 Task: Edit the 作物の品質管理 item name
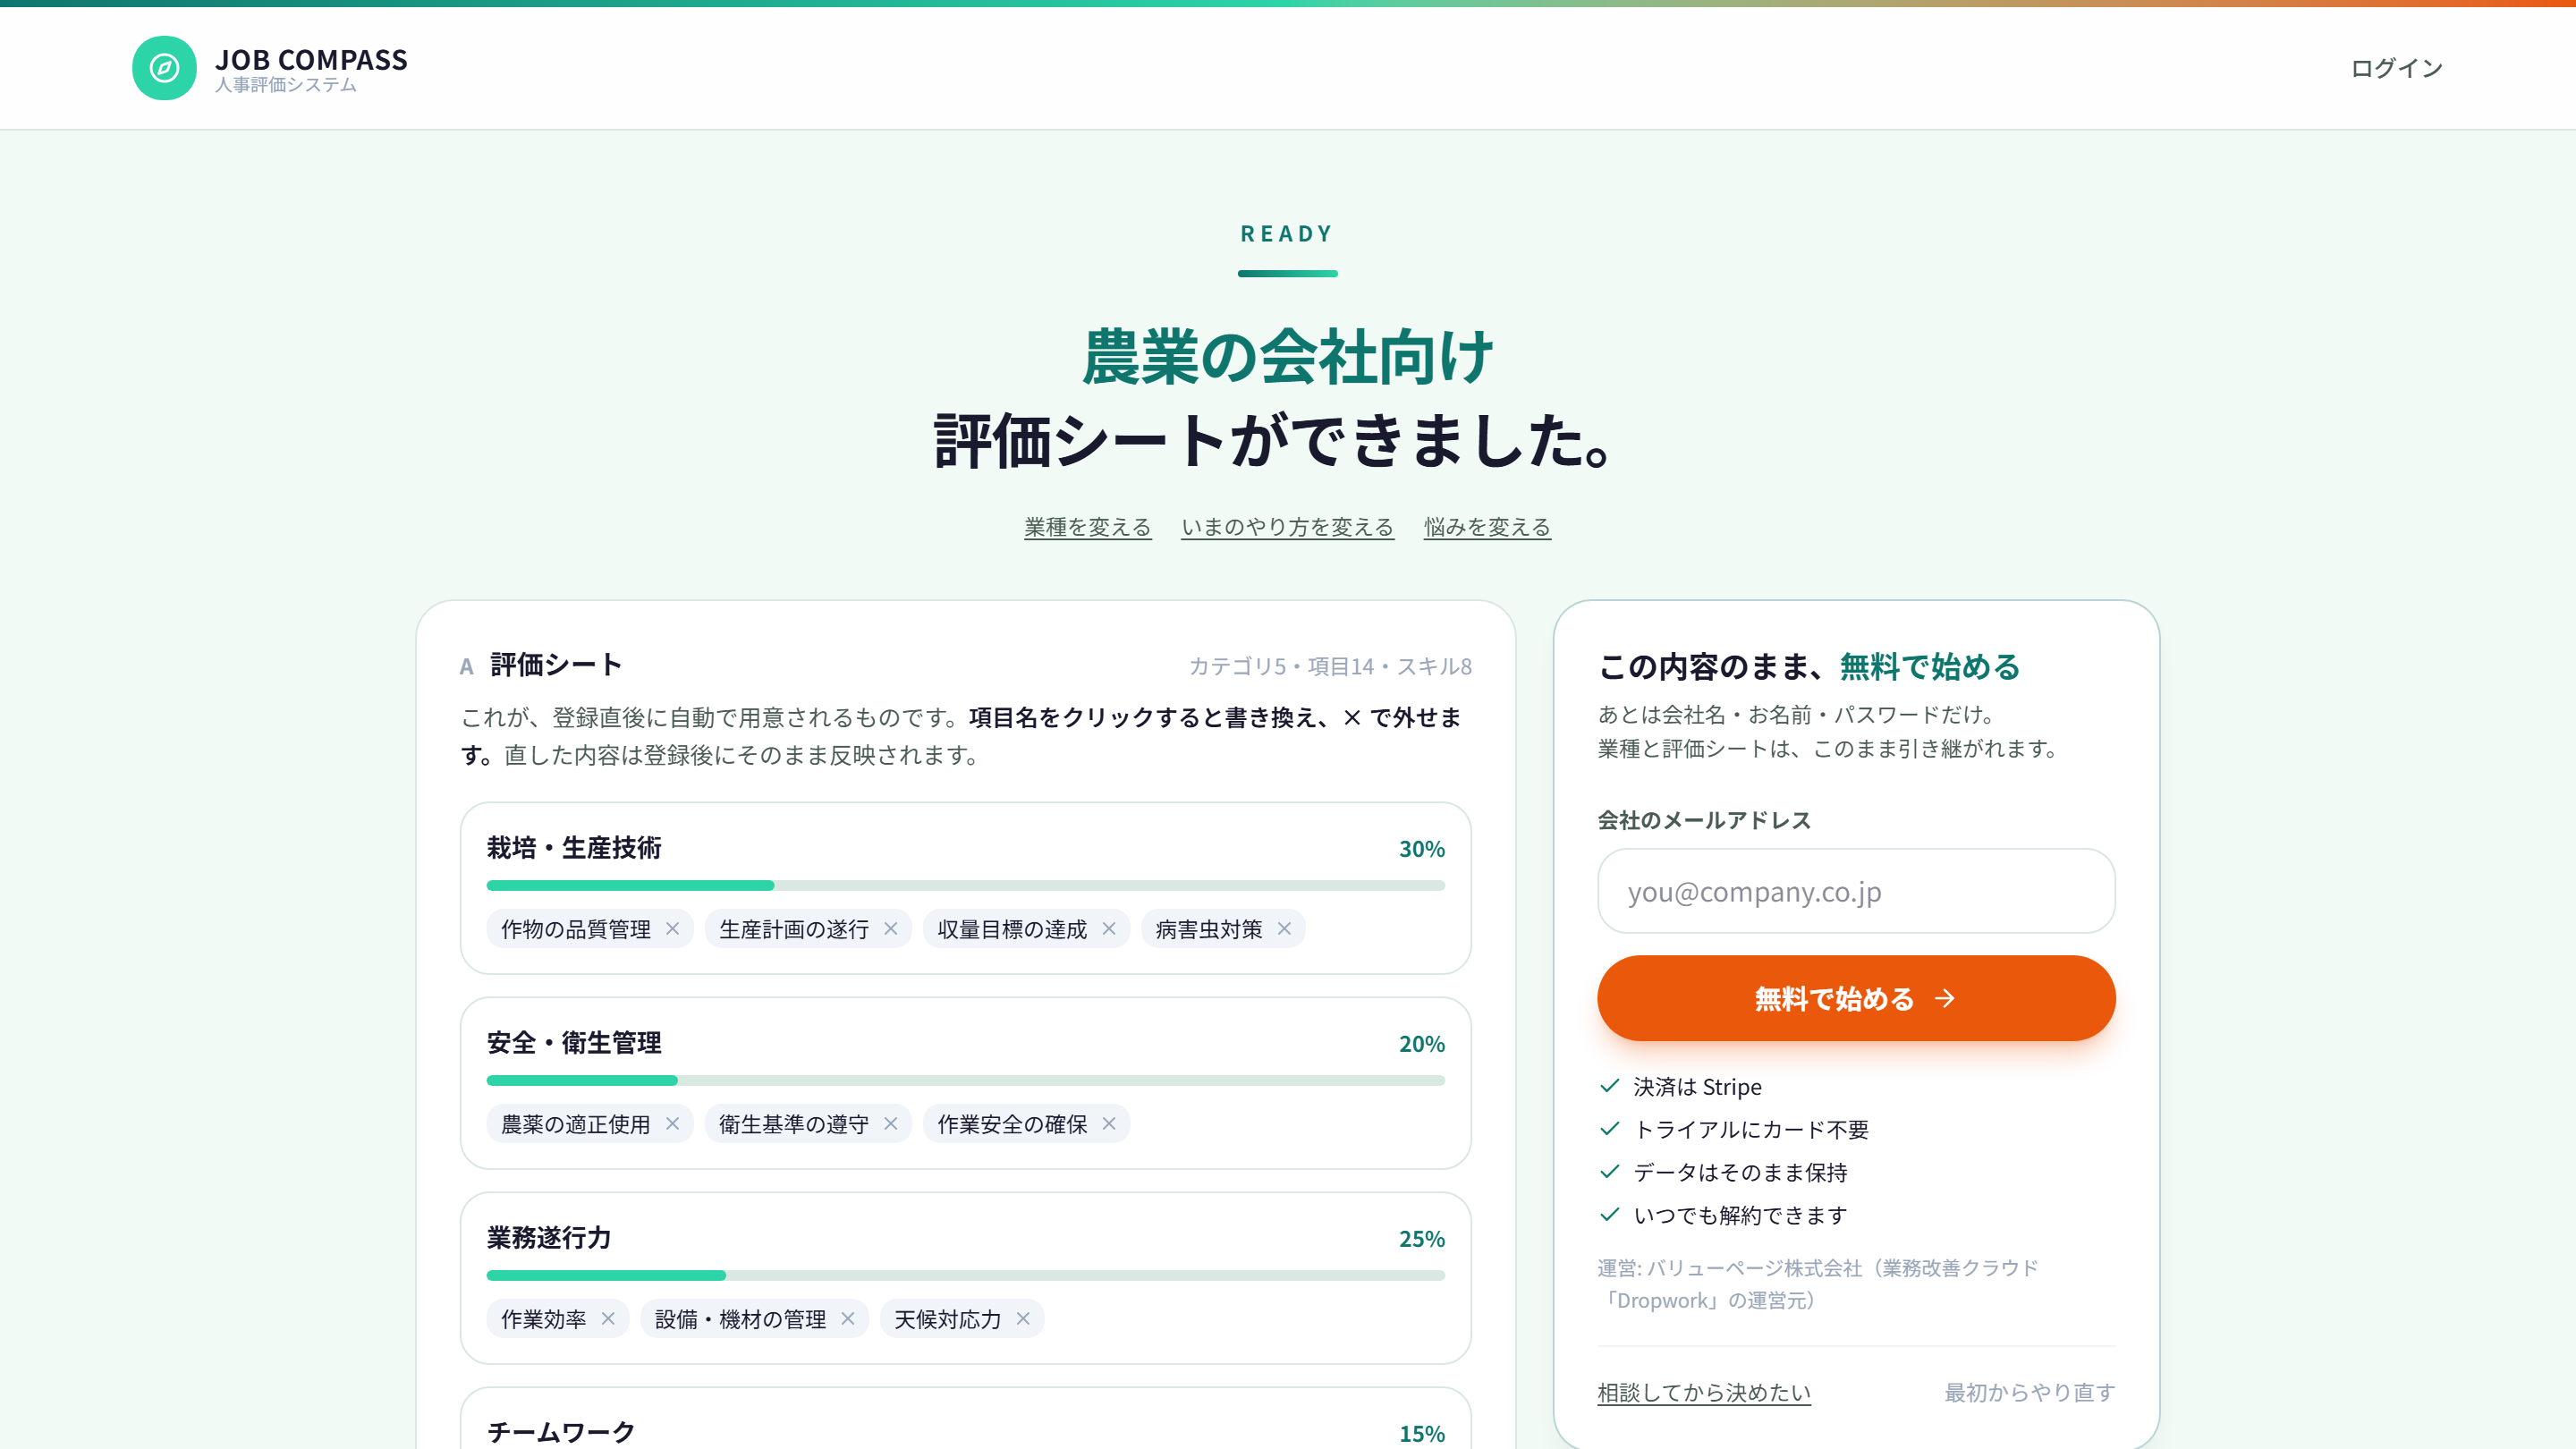click(x=576, y=929)
